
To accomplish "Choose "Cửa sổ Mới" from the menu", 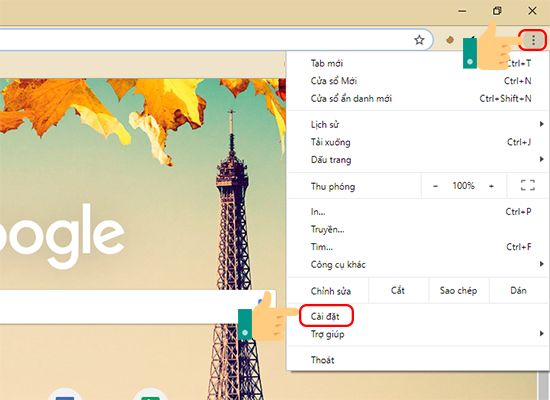I will click(x=417, y=81).
